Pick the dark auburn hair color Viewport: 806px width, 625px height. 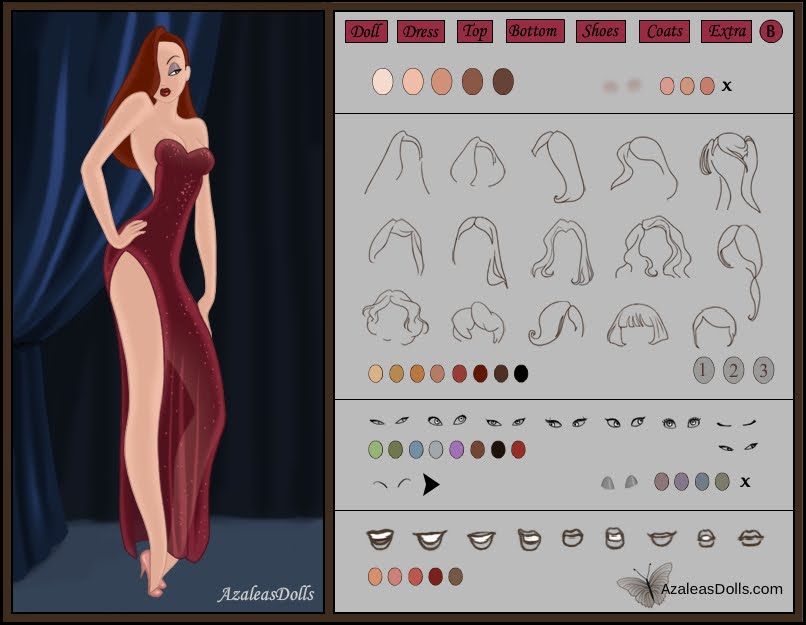tap(480, 373)
